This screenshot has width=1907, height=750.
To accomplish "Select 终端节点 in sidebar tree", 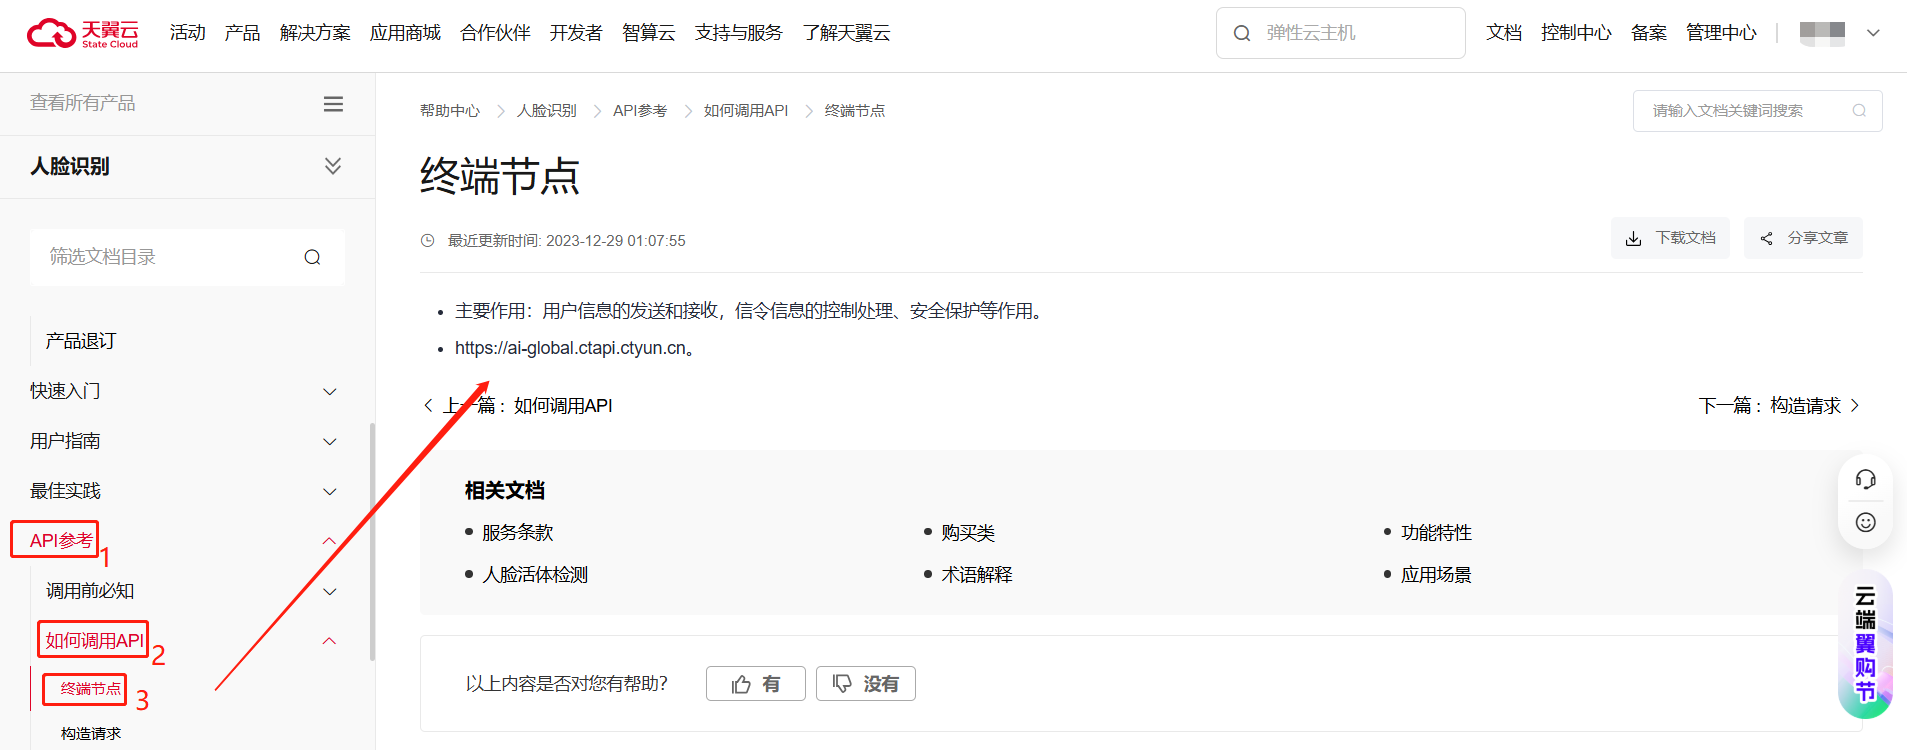I will pos(91,689).
